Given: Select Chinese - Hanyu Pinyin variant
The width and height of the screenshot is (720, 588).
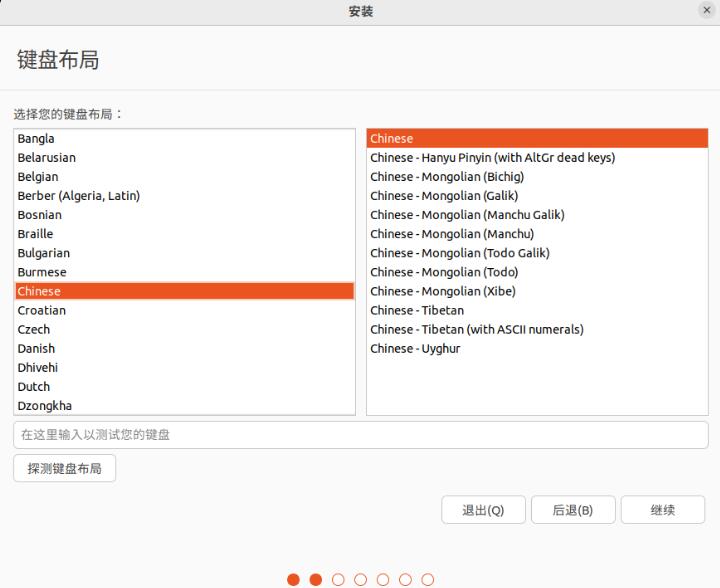Looking at the screenshot, I should 492,158.
